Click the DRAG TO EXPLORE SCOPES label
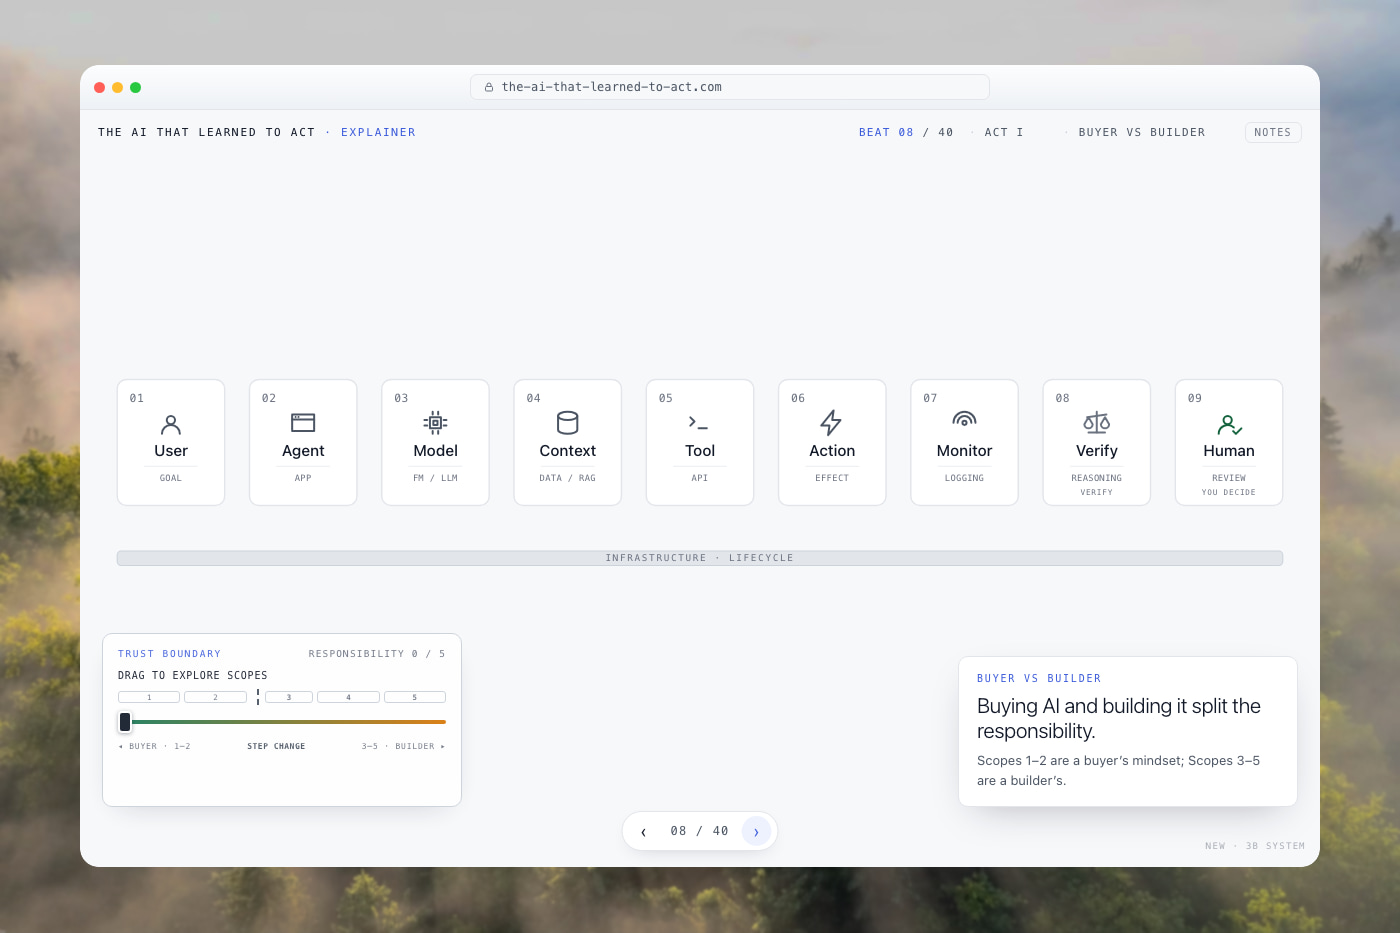 pos(193,676)
